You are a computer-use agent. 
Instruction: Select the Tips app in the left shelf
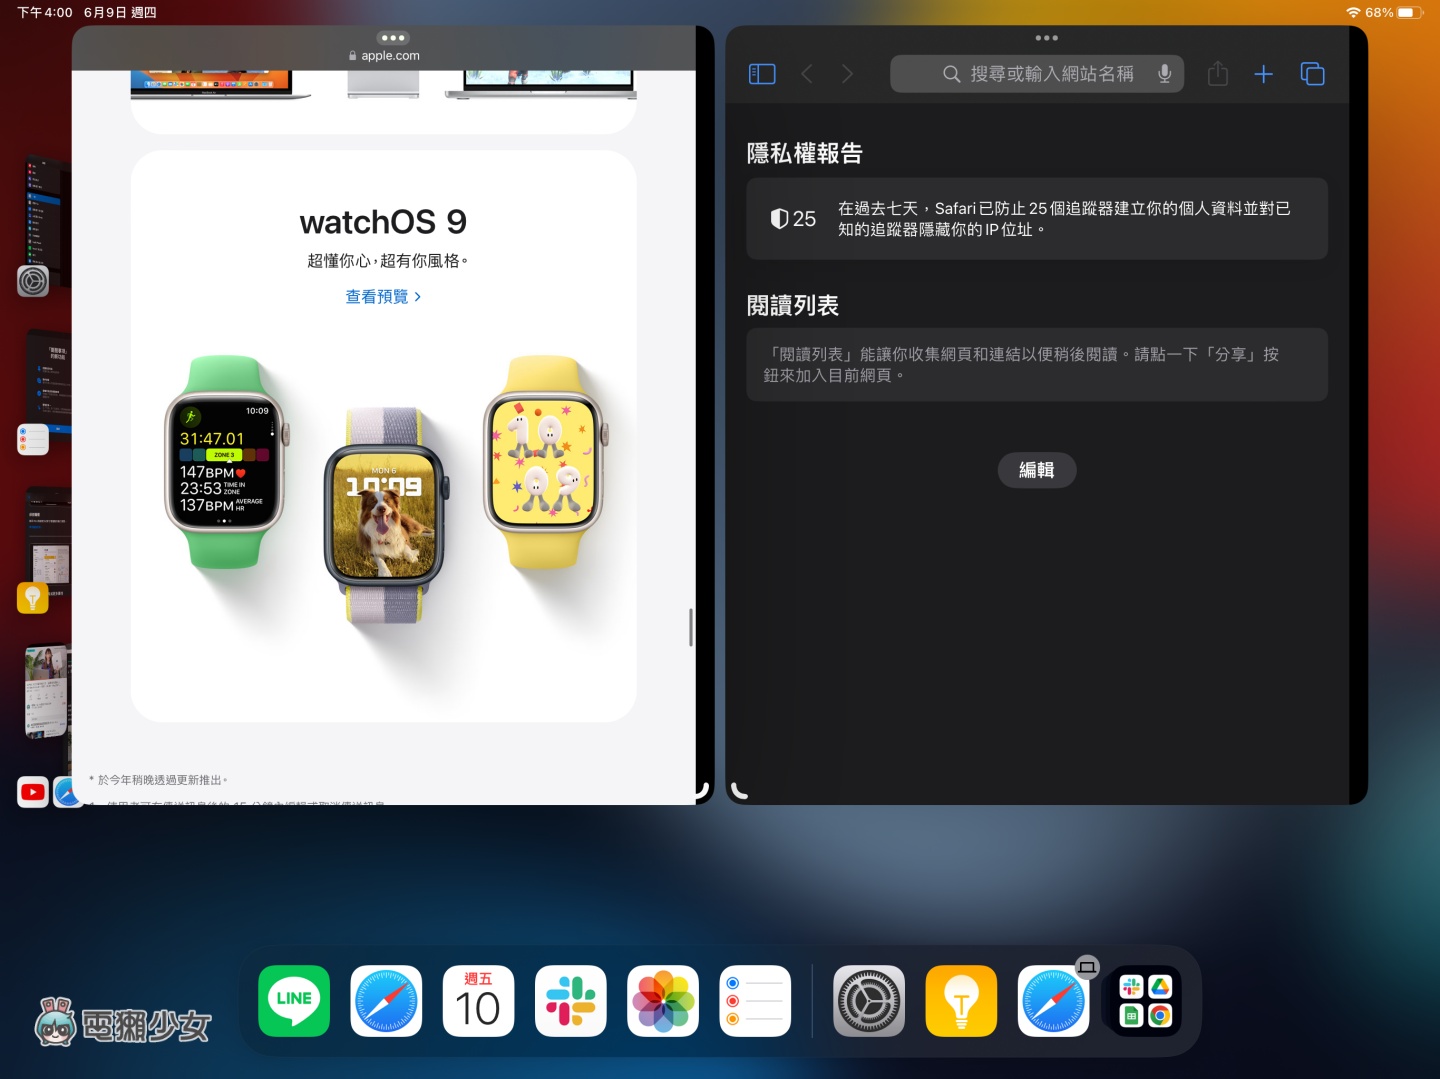tap(33, 598)
